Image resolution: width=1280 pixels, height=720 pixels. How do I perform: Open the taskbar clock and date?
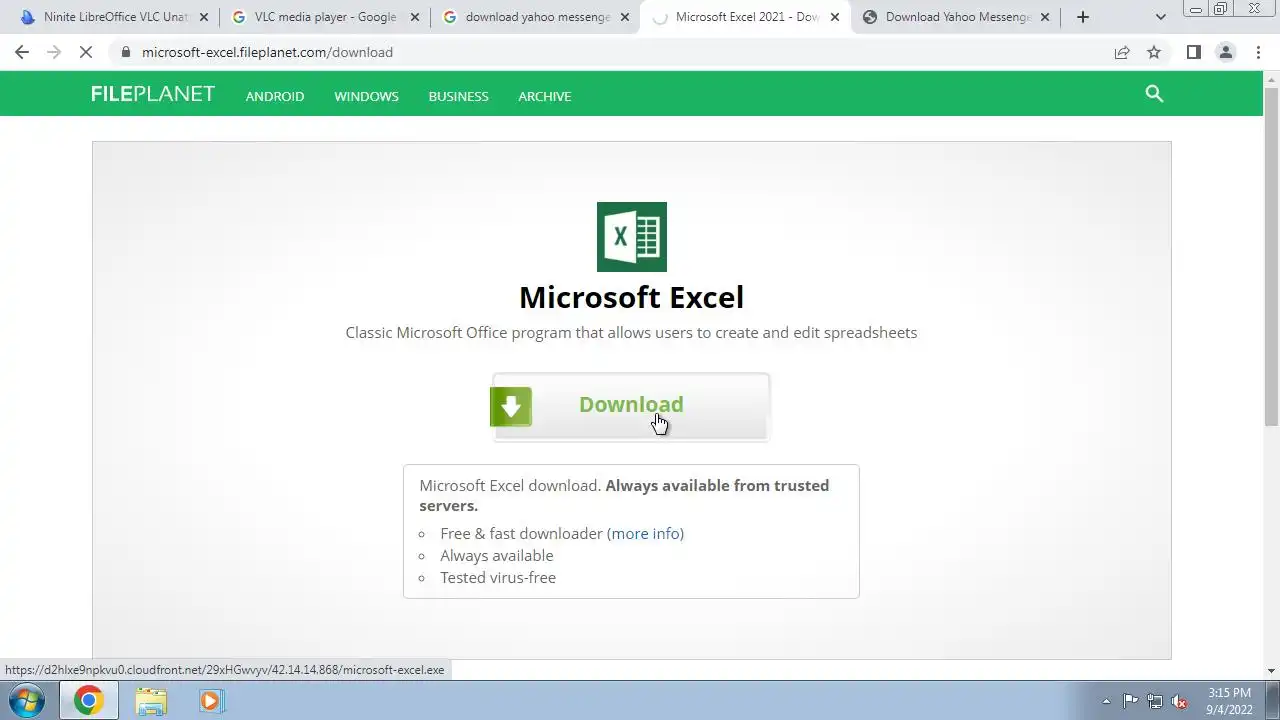click(x=1229, y=701)
